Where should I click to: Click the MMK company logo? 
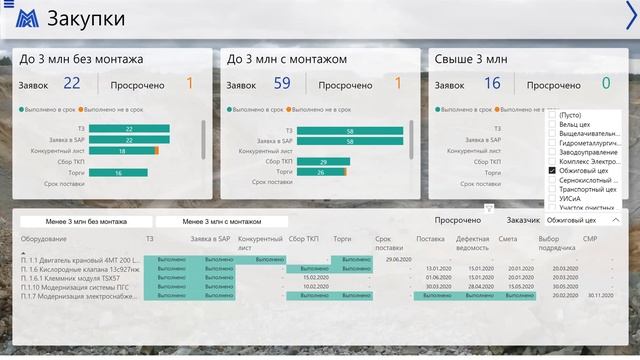[27, 19]
